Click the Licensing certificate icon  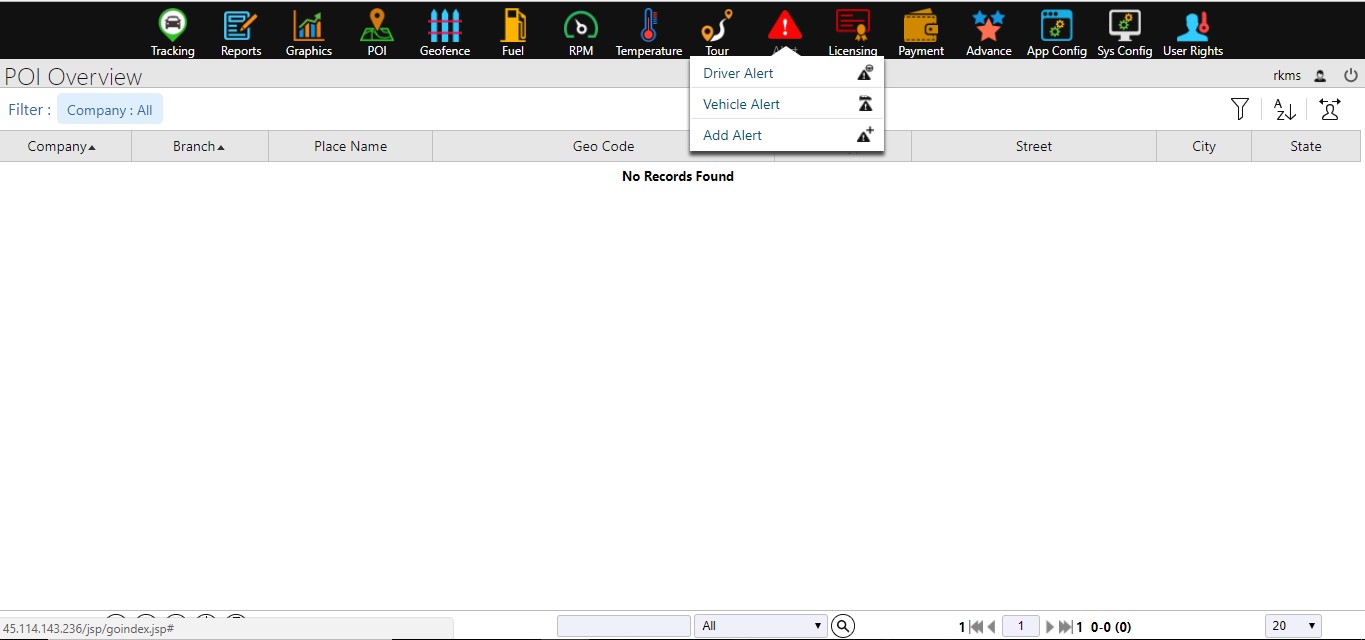tap(852, 26)
